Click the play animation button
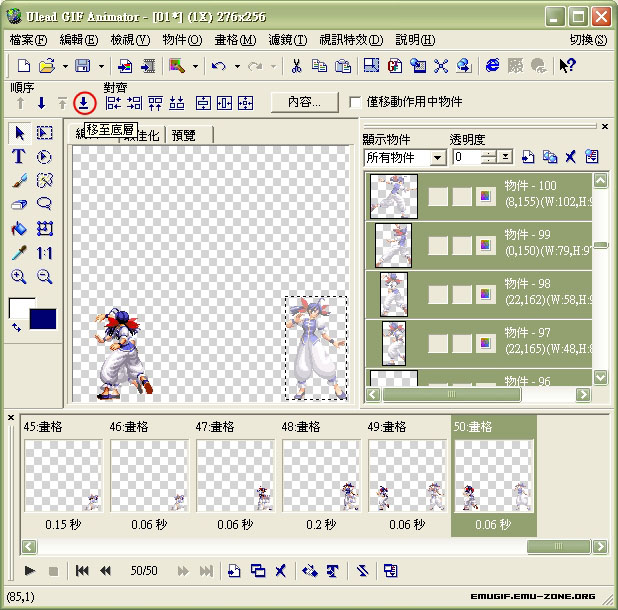The height and width of the screenshot is (610, 618). coord(30,571)
